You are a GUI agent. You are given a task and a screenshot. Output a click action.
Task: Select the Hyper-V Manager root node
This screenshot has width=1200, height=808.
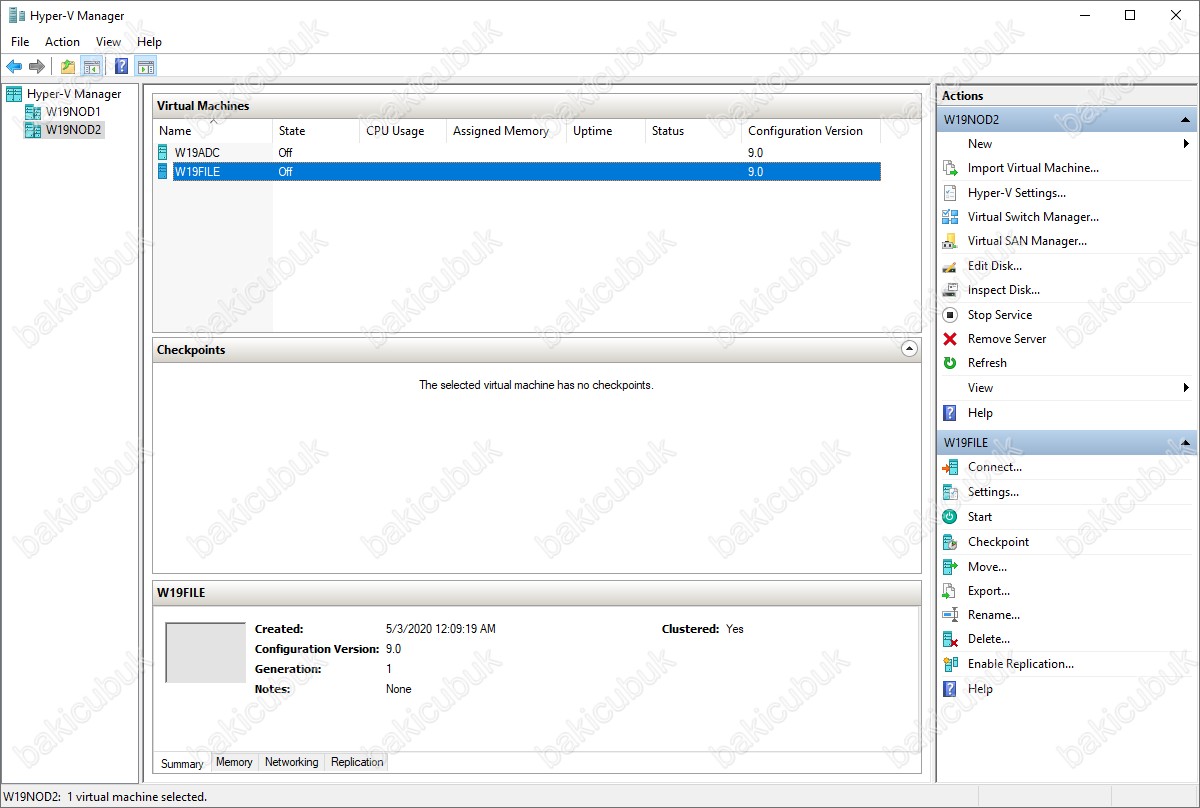[x=74, y=94]
